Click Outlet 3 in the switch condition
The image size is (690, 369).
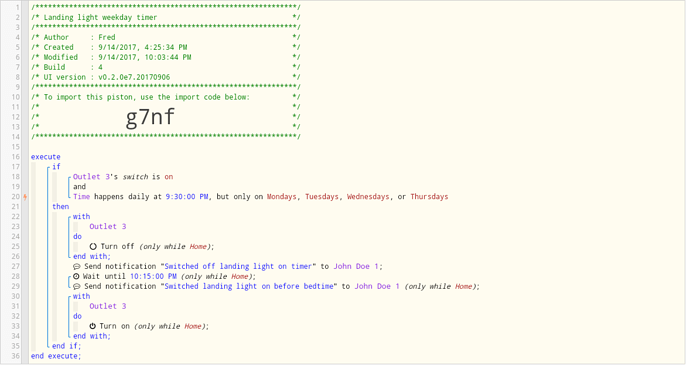pyautogui.click(x=92, y=177)
